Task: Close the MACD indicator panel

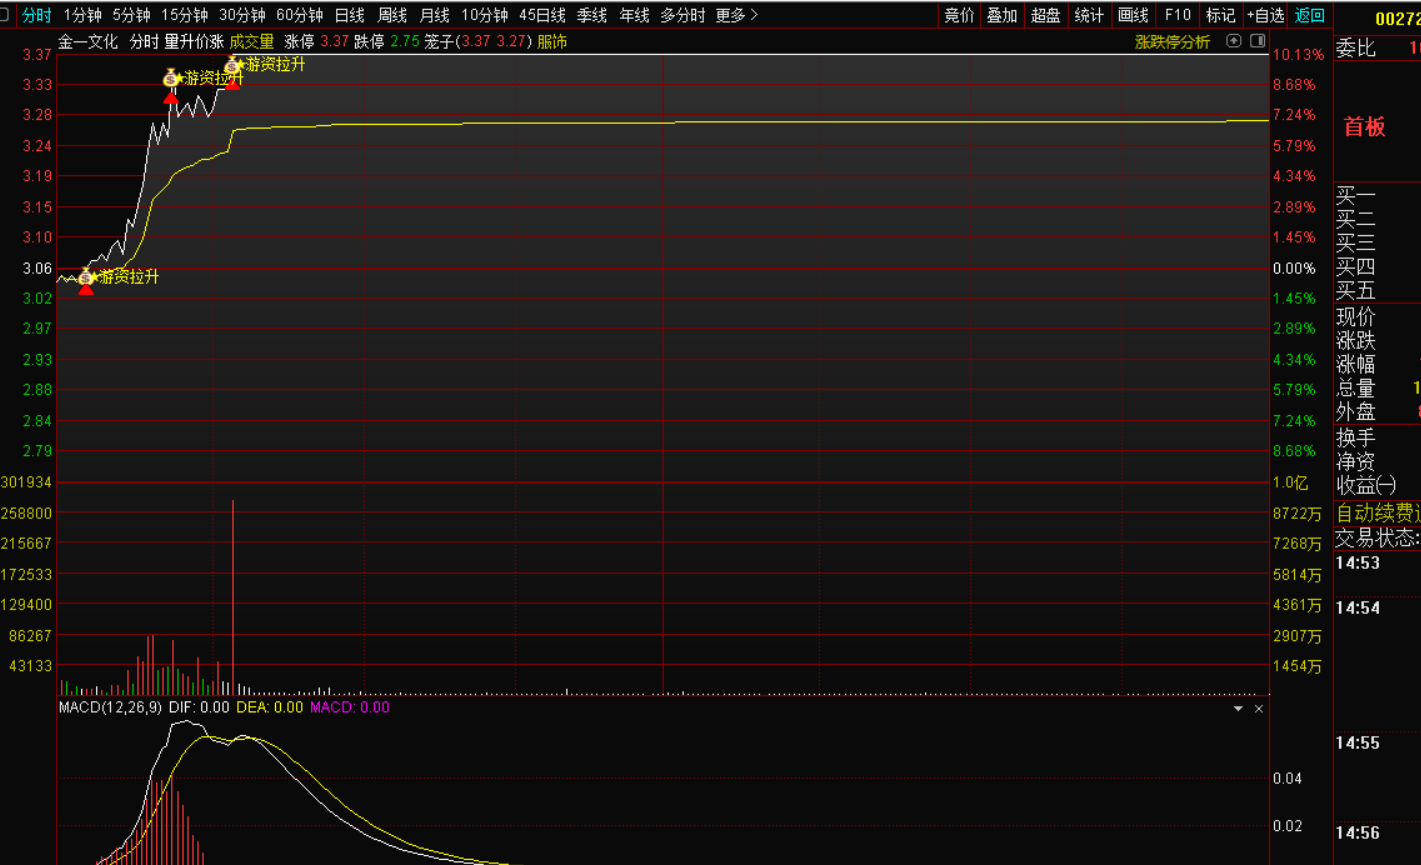Action: [1259, 708]
